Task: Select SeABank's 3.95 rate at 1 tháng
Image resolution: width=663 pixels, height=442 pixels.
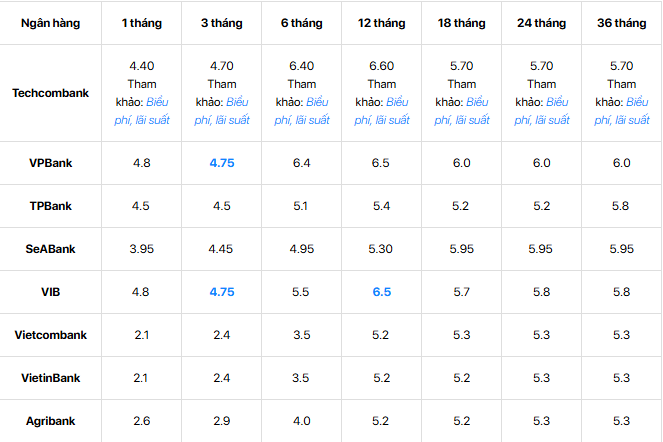Action: 142,249
